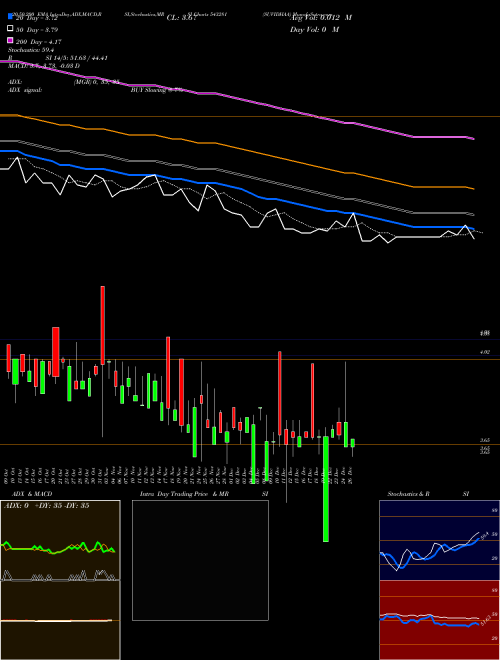500x660 pixels.
Task: Click the '09 Oct' date label
Action: pos(6,476)
